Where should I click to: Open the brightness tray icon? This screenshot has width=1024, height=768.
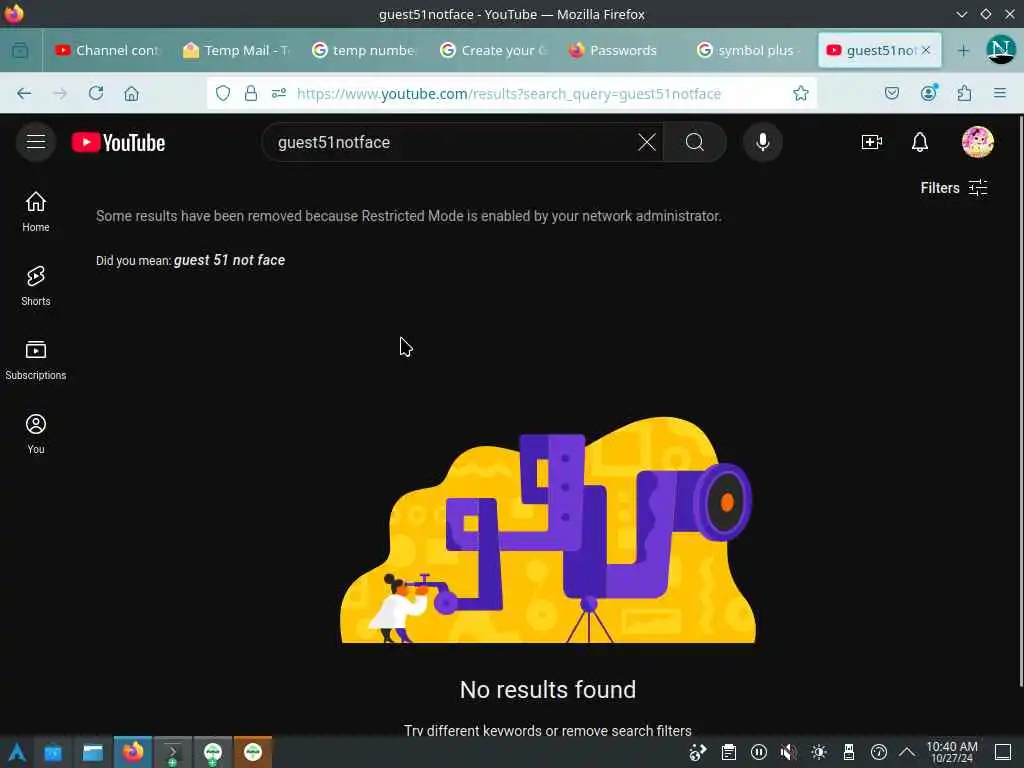(x=818, y=752)
